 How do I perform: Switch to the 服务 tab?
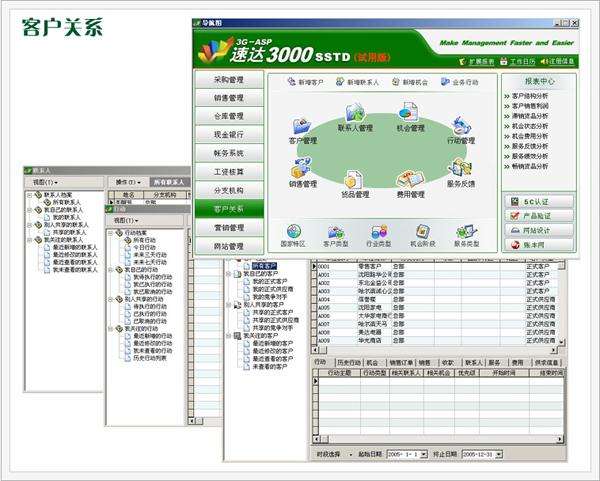pos(494,362)
